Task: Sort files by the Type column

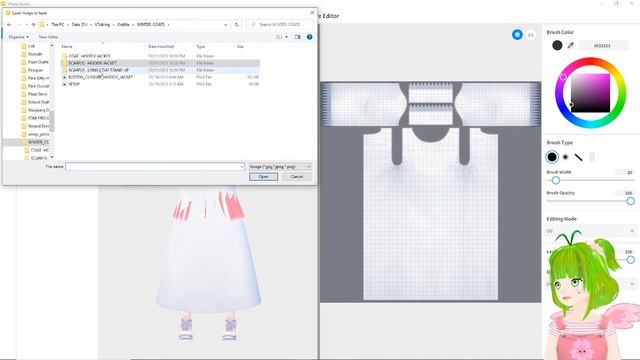Action: tap(200, 47)
